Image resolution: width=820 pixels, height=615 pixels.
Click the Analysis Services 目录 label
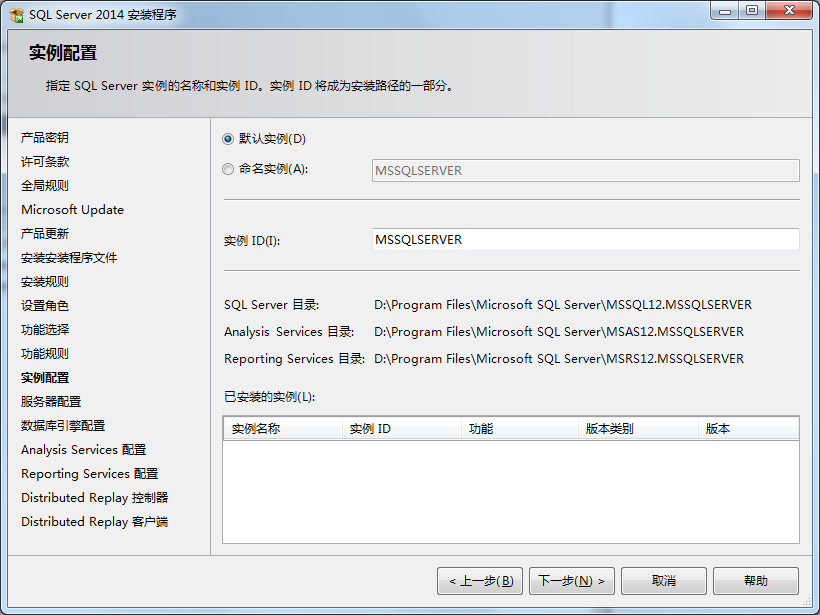[x=289, y=332]
